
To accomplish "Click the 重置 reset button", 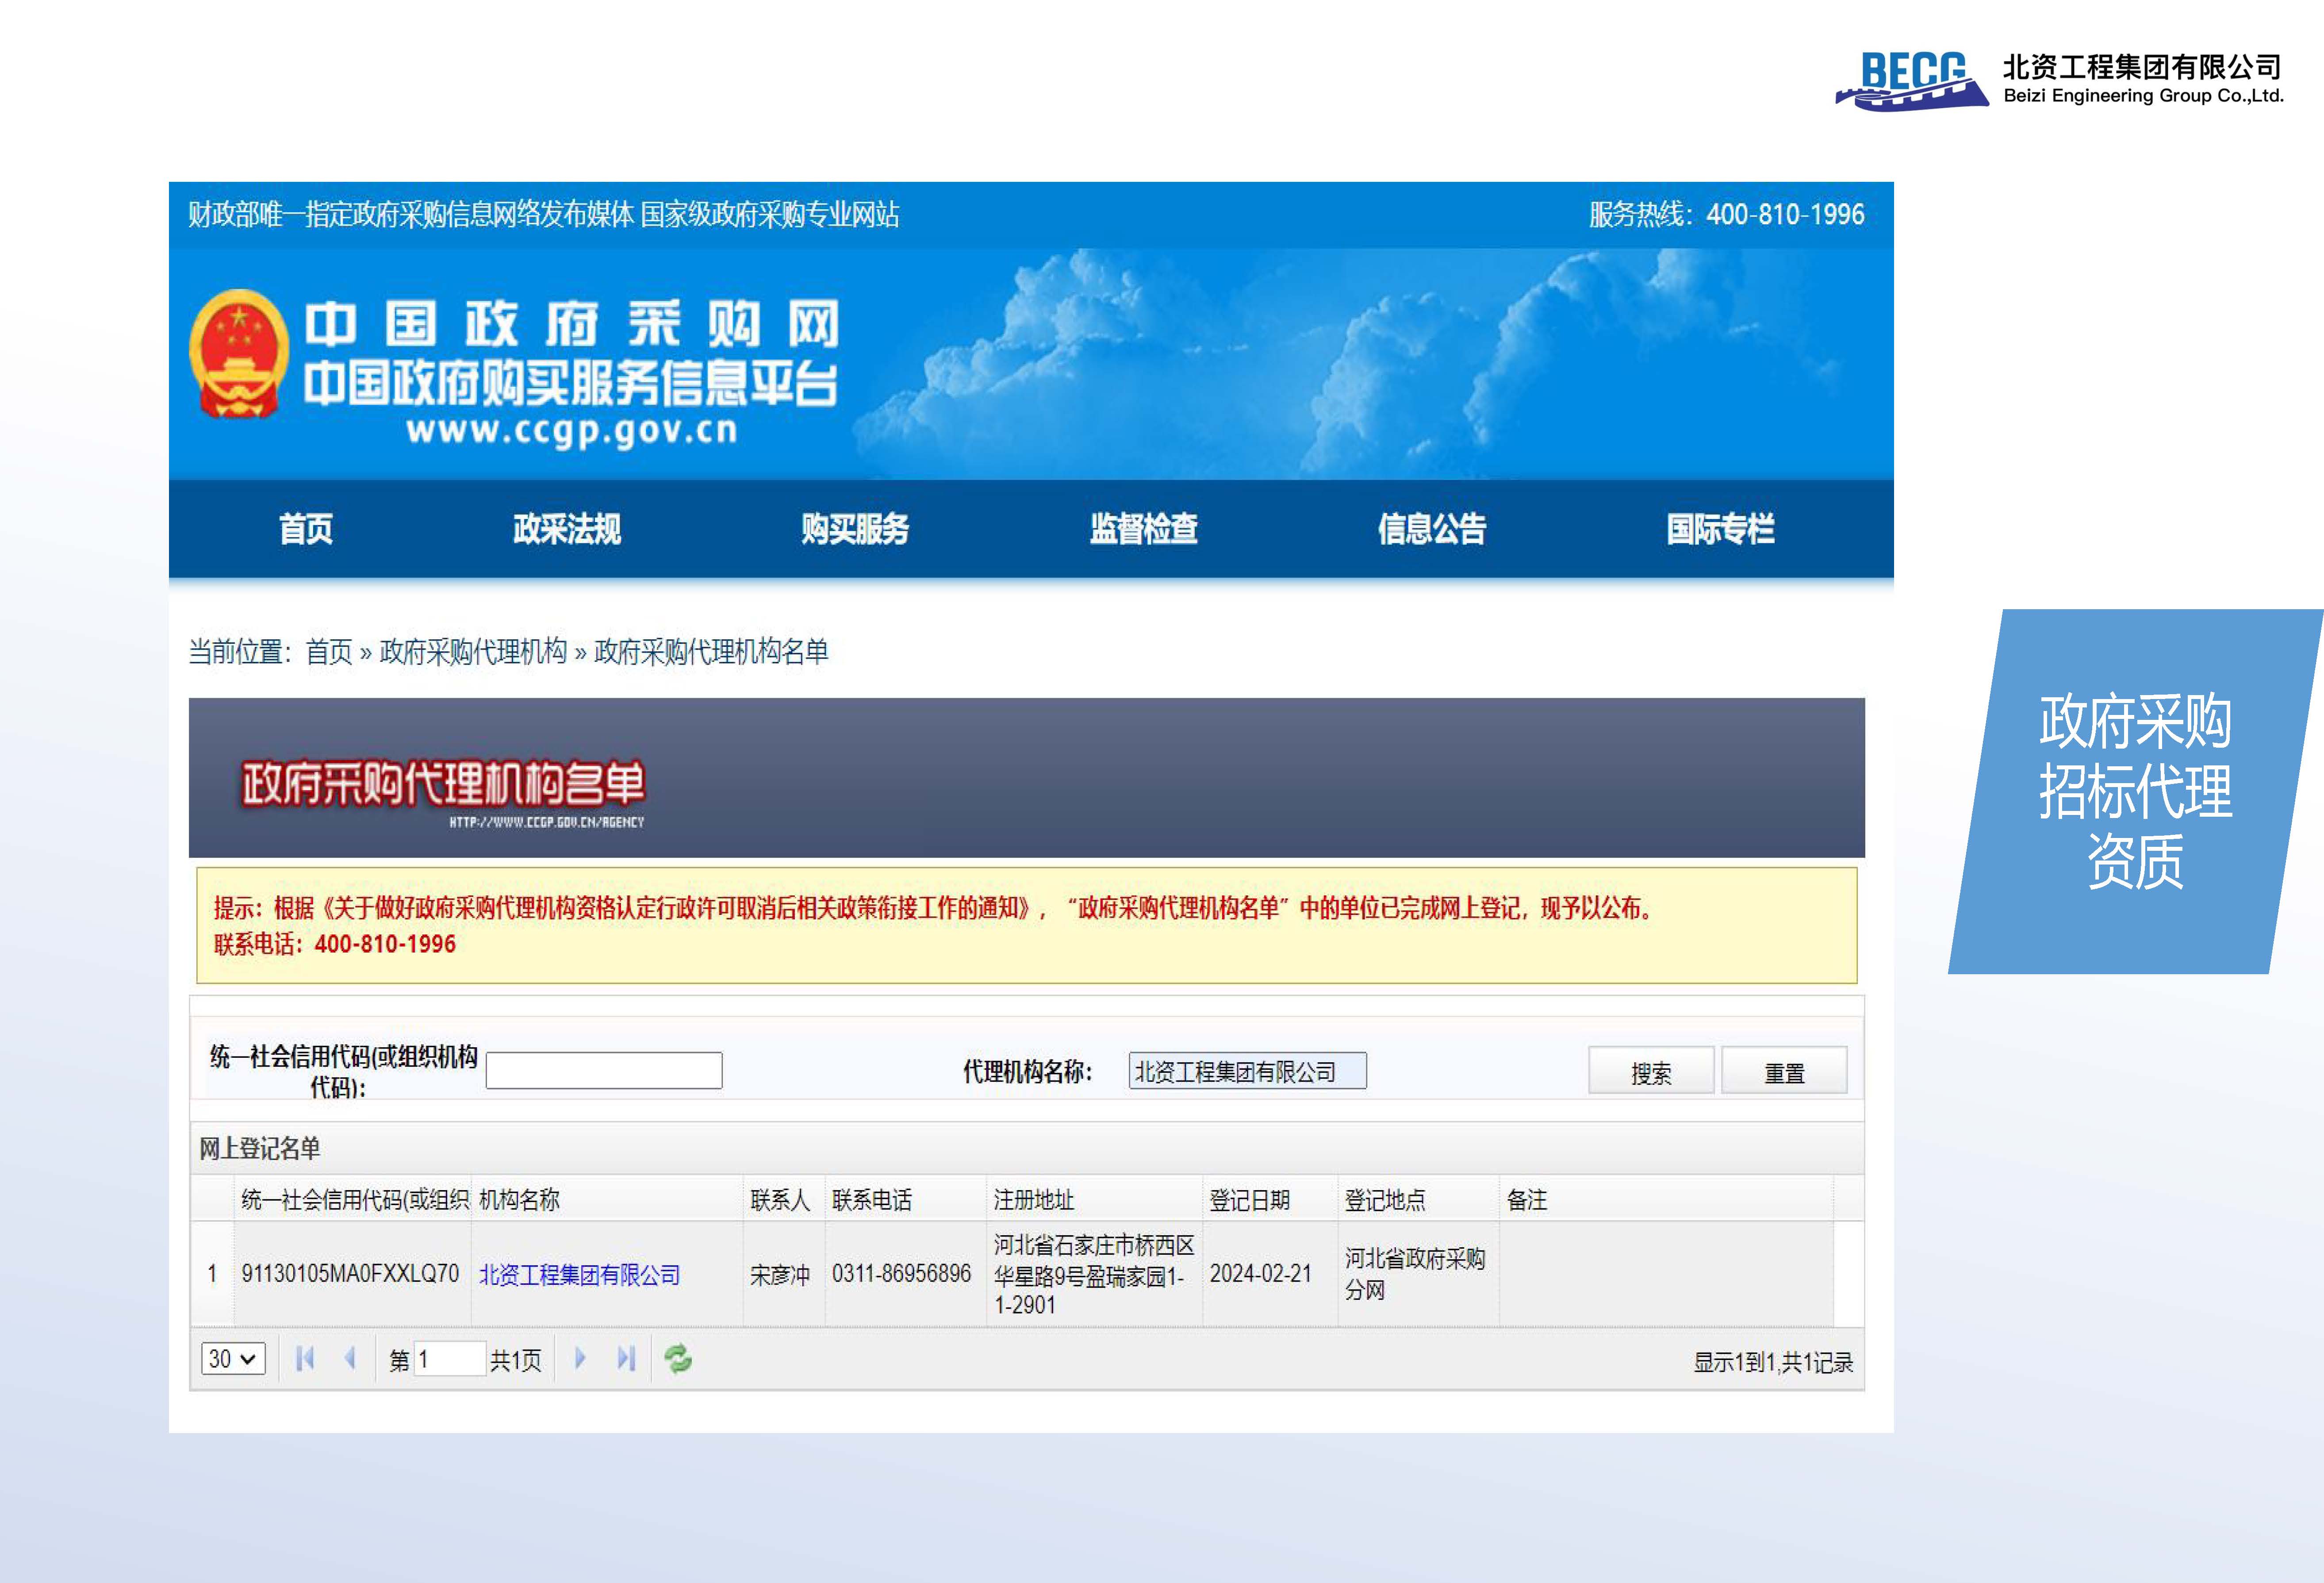I will pyautogui.click(x=1784, y=1071).
